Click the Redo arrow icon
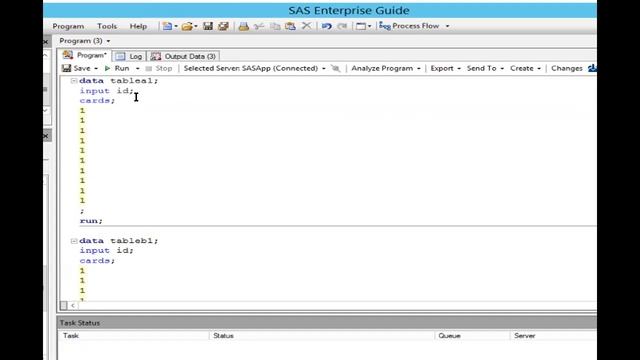Screen dimensions: 640x360 point(342,26)
